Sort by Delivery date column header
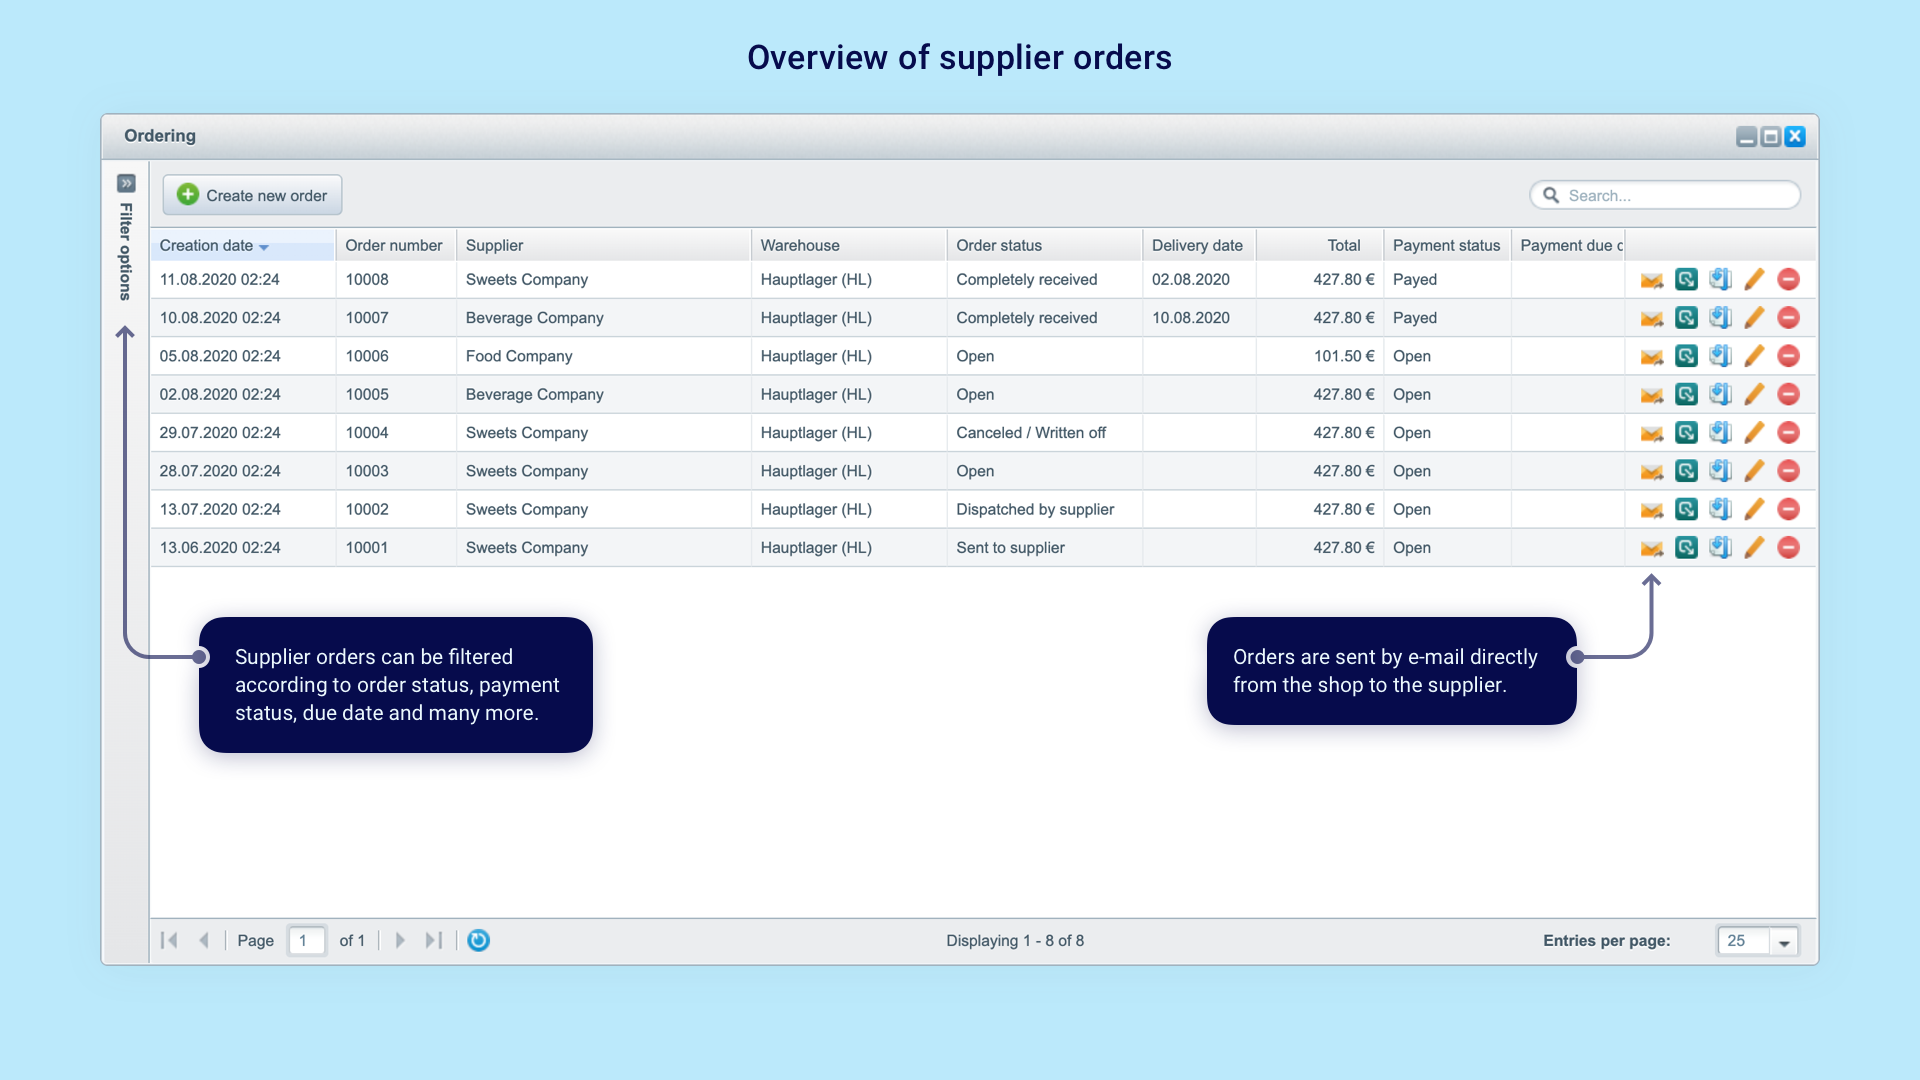 click(x=1198, y=246)
